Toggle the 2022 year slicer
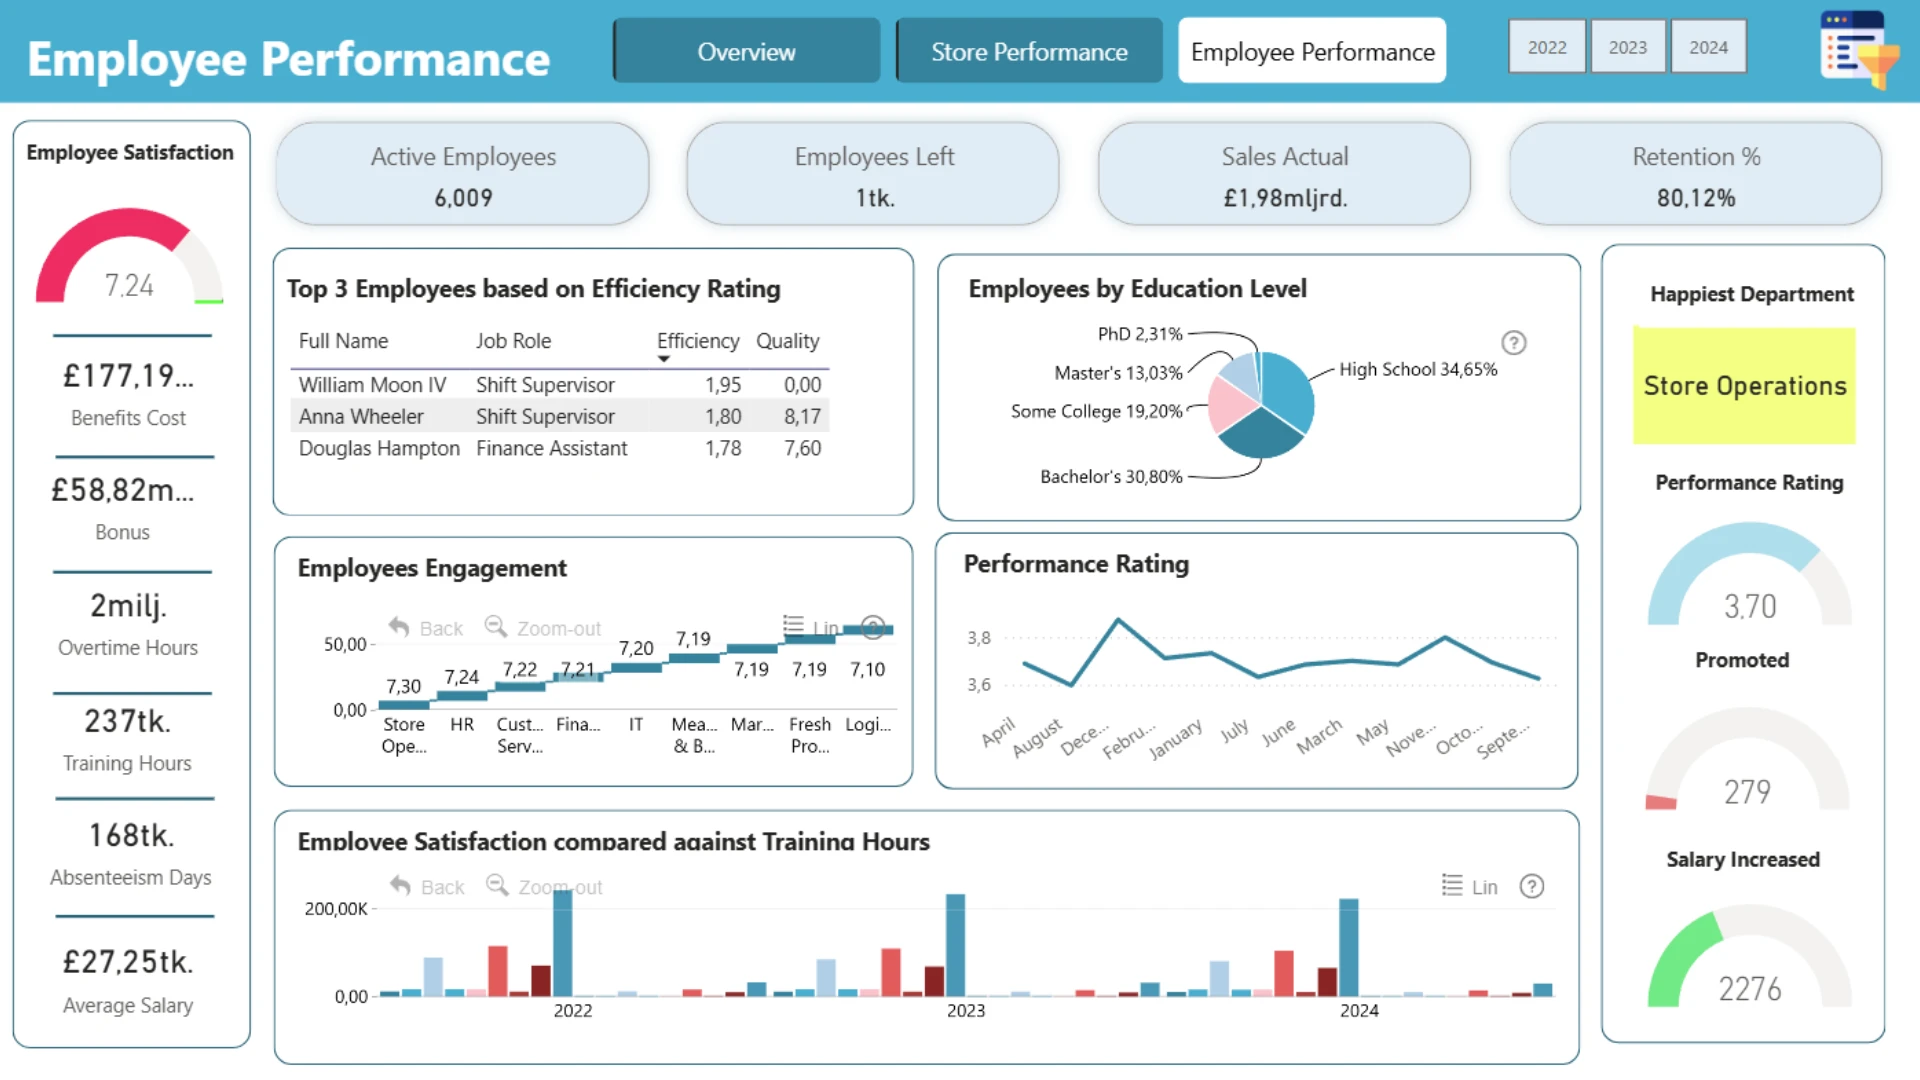Image resolution: width=1920 pixels, height=1080 pixels. tap(1546, 47)
